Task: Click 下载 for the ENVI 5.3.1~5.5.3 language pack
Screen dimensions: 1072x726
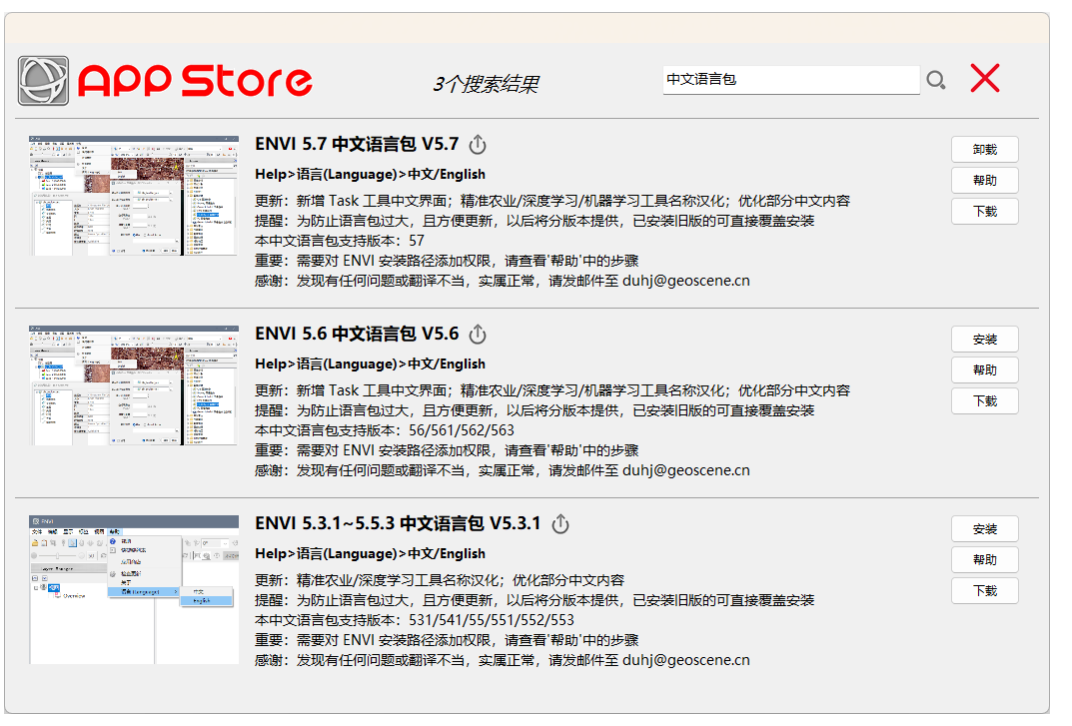Action: click(984, 591)
